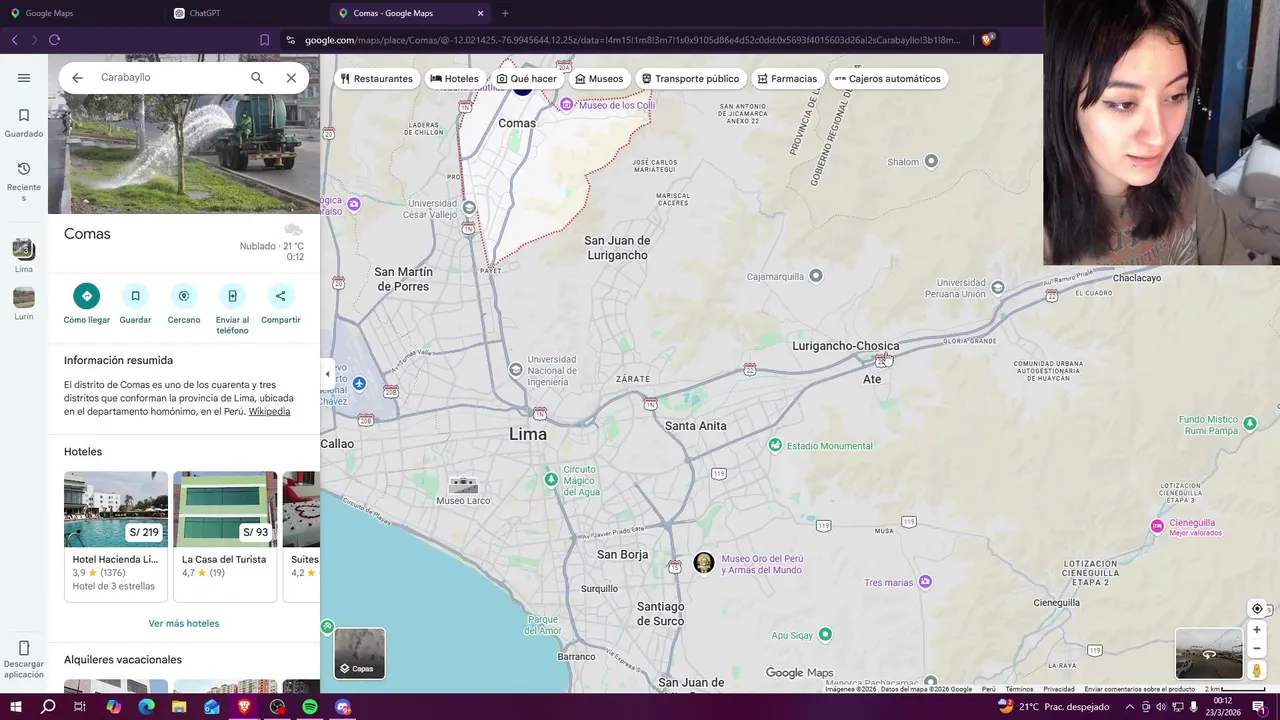1280x720 pixels.
Task: Open a new browser tab
Action: [505, 13]
